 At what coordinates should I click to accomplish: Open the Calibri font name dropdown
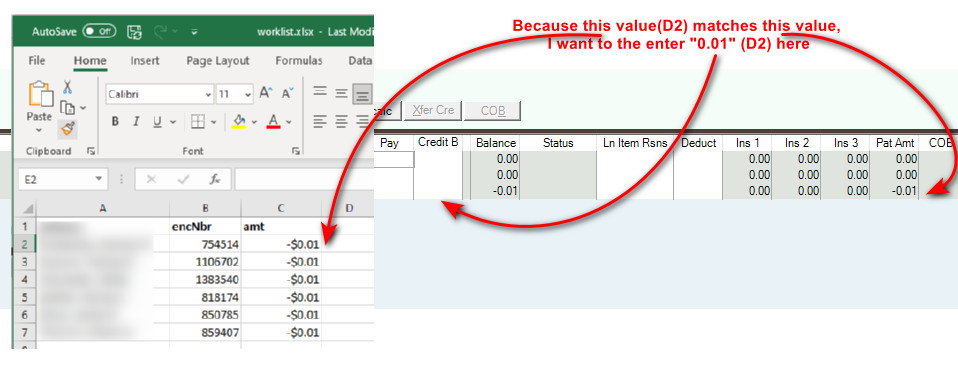208,95
